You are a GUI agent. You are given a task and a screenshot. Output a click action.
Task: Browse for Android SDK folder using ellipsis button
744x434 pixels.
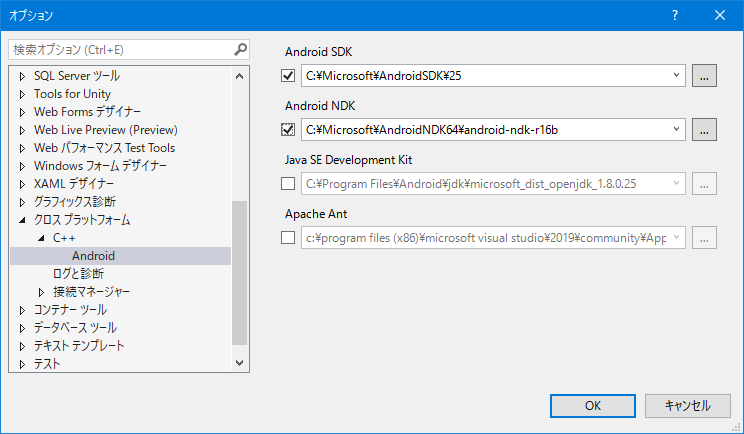click(x=705, y=75)
